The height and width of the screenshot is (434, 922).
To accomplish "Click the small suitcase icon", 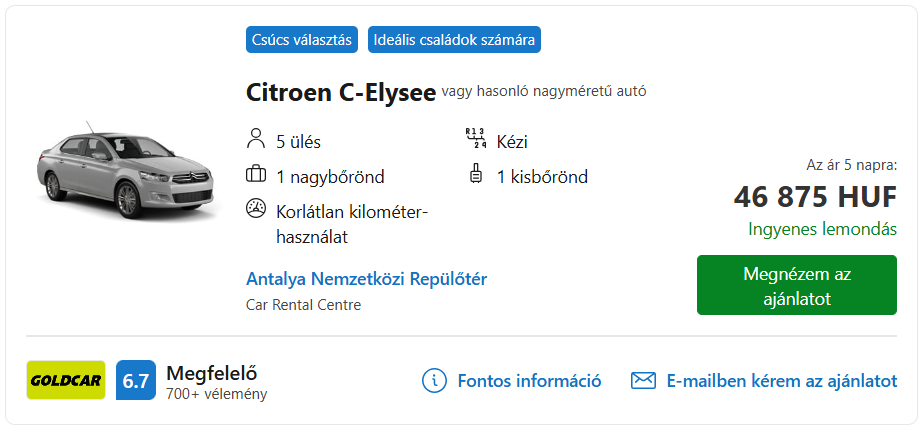I will pyautogui.click(x=476, y=175).
